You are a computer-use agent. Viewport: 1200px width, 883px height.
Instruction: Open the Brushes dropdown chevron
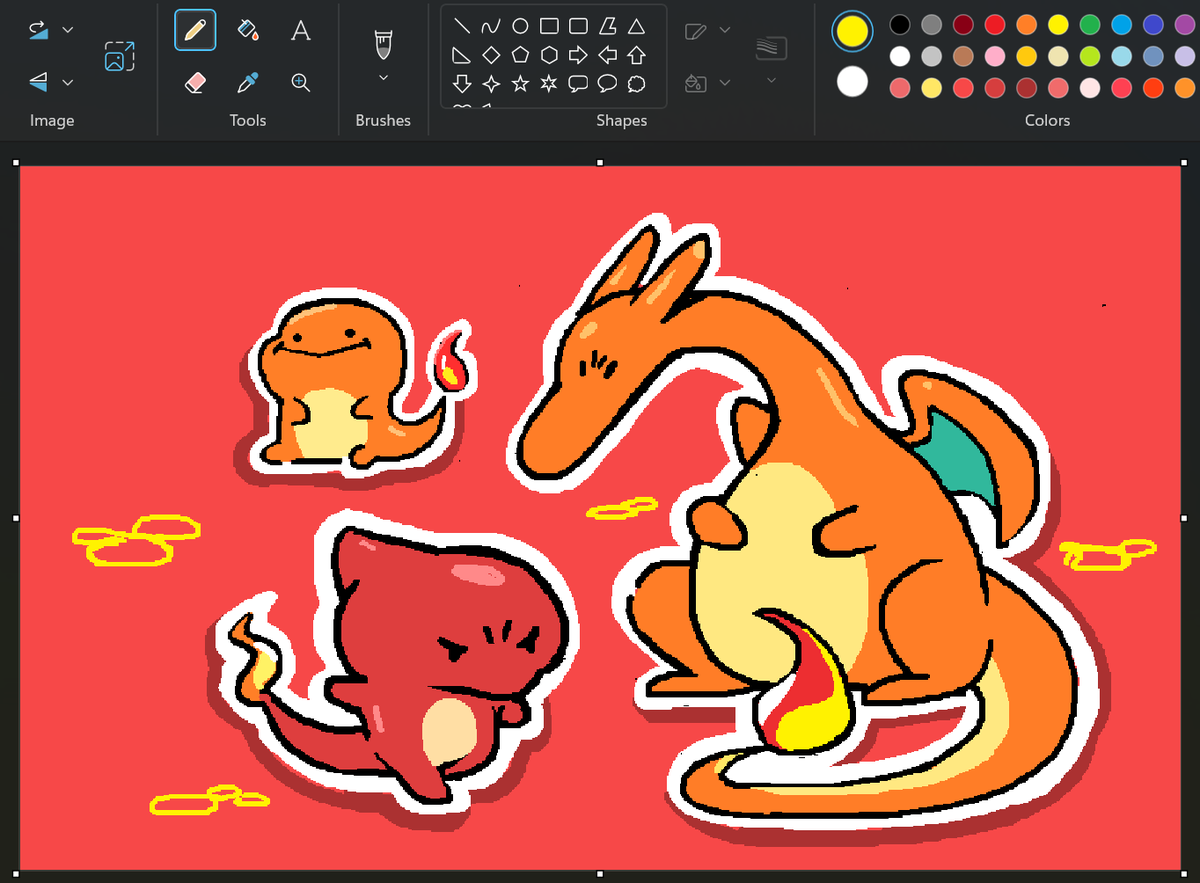pyautogui.click(x=383, y=76)
